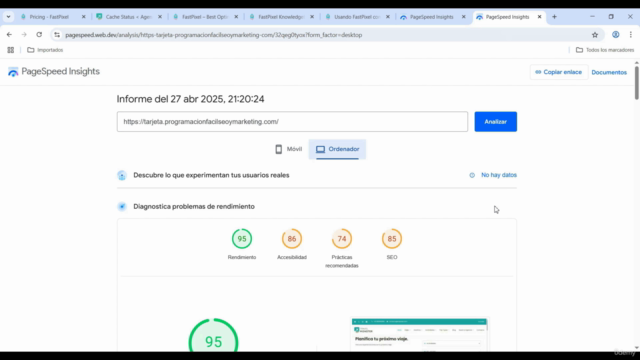Switch to the Pricing - FastPixel tab
Image resolution: width=640 pixels, height=360 pixels.
[49, 17]
